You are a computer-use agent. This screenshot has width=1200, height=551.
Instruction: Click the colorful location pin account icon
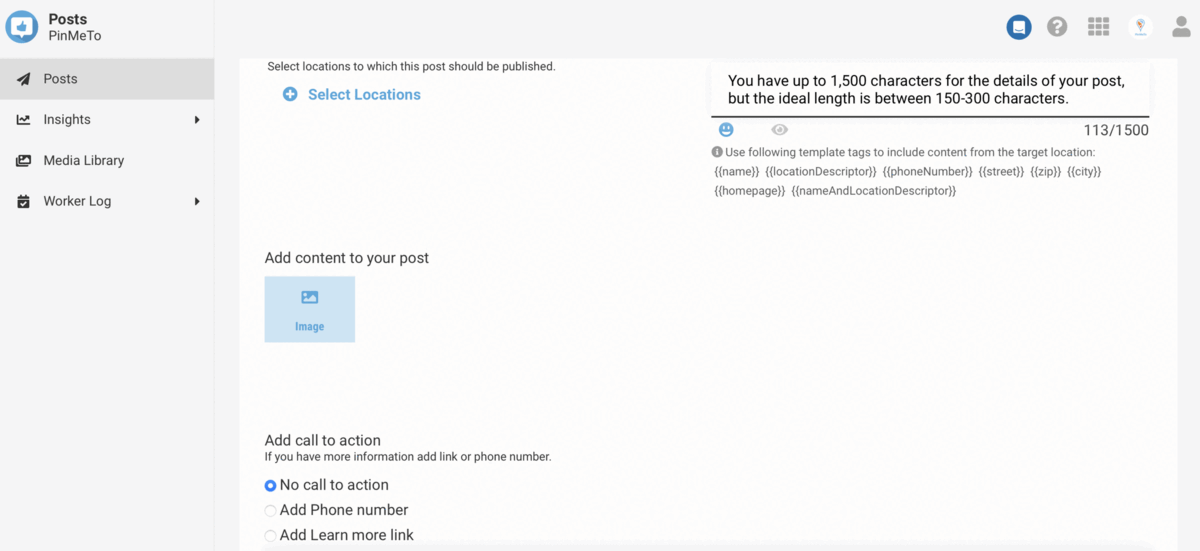(x=1140, y=27)
